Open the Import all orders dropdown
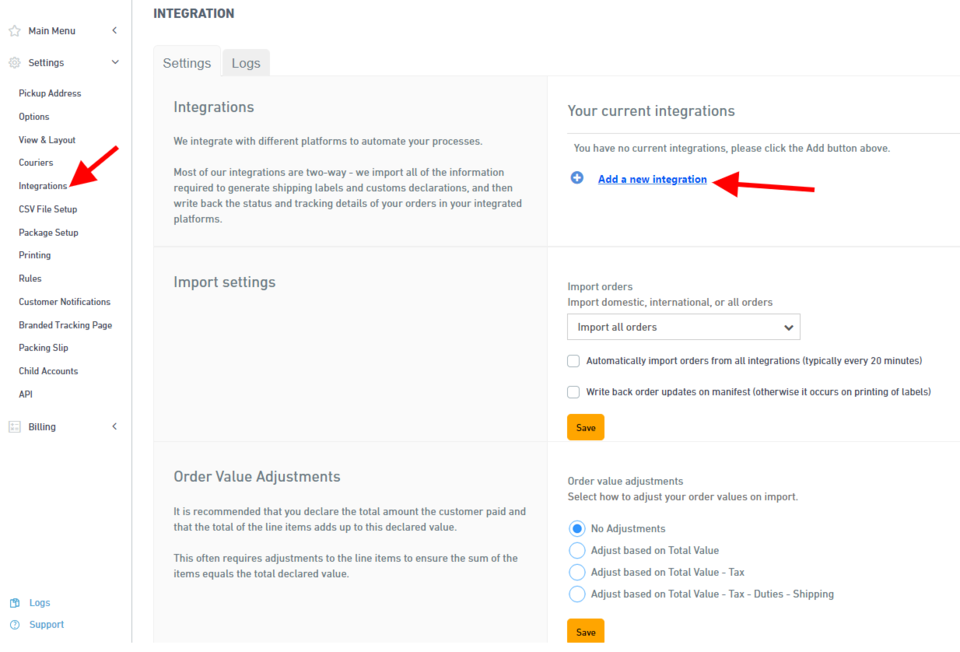 click(683, 327)
